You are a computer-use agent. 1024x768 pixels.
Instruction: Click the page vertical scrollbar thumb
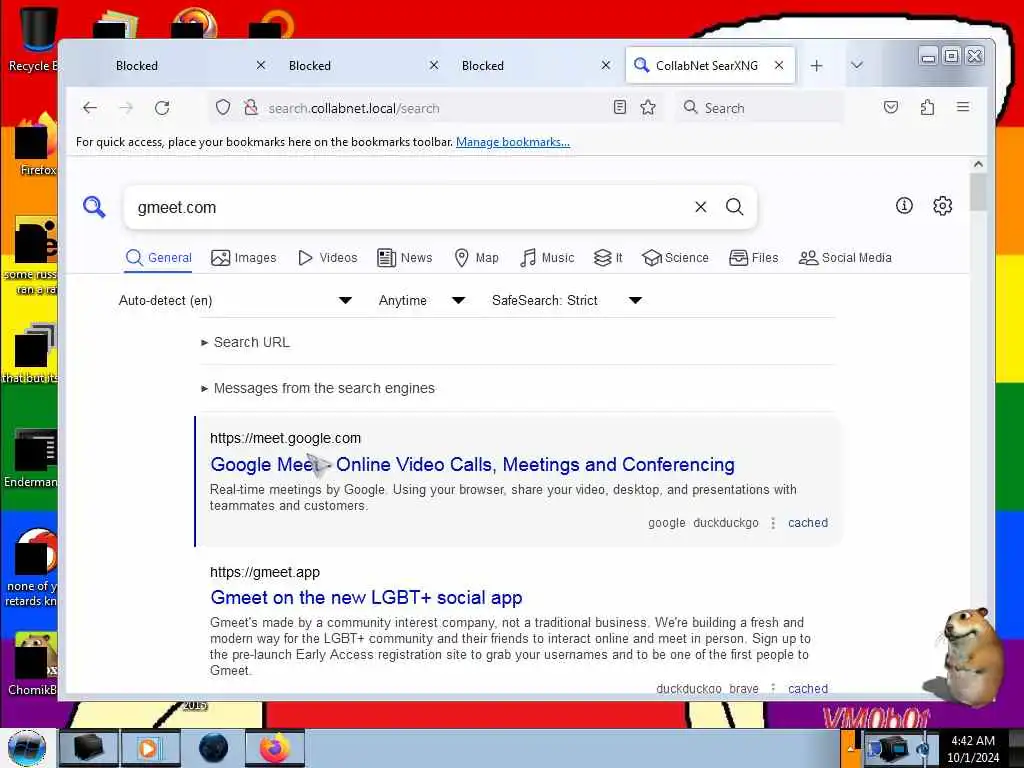click(x=978, y=191)
